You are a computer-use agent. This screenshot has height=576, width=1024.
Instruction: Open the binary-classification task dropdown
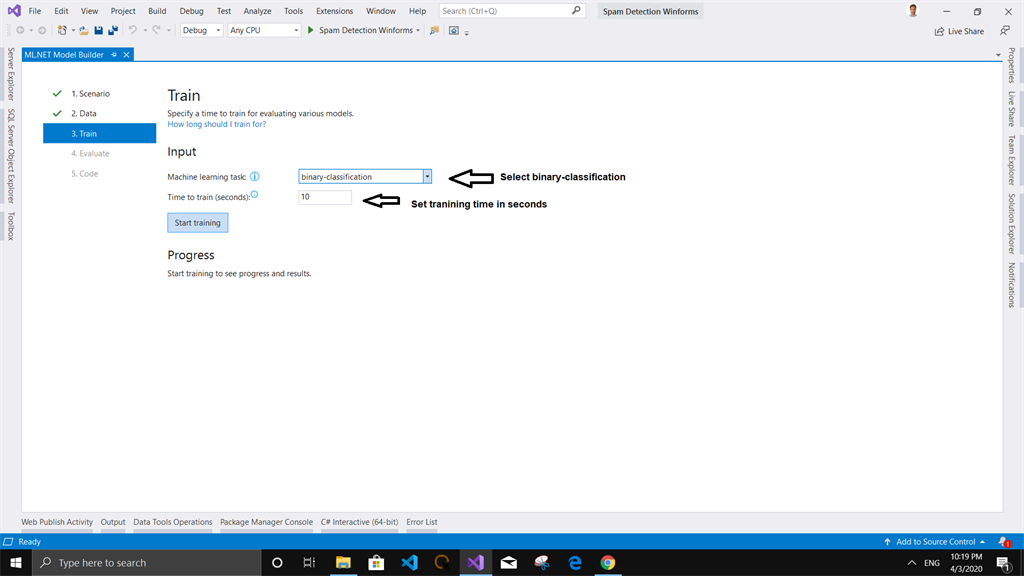tap(427, 176)
